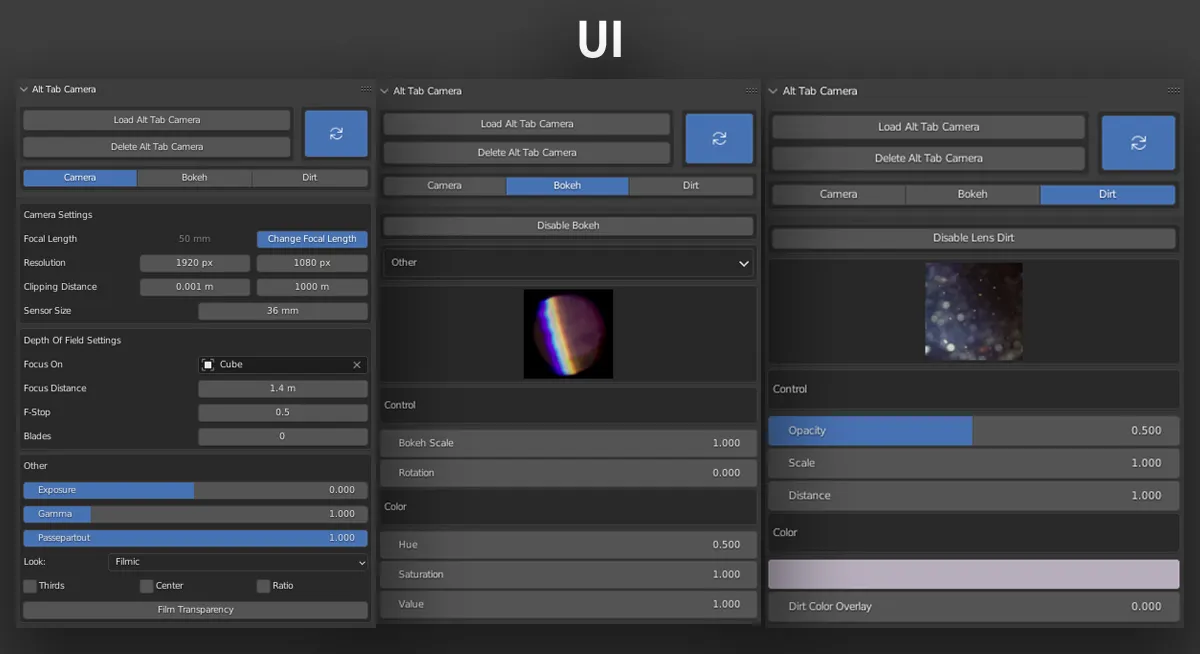
Task: Click Change Focal Length button
Action: 312,239
